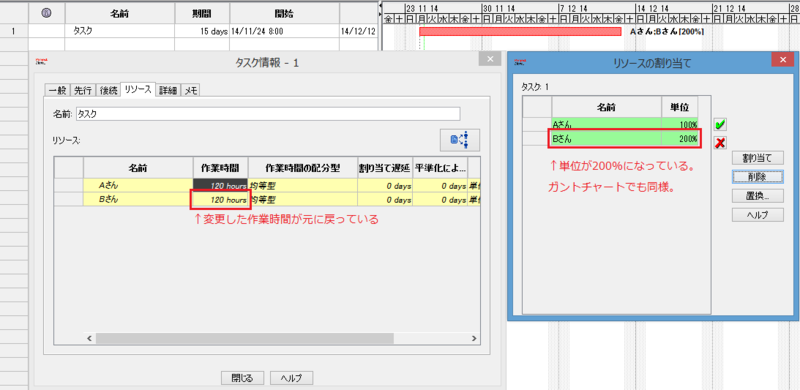Image resolution: width=800 pixels, height=390 pixels.
Task: Click 均等型 in the Bさん row
Action: tap(303, 200)
